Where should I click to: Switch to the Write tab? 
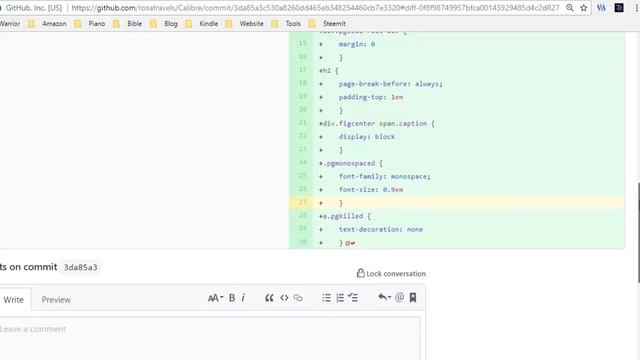click(14, 300)
